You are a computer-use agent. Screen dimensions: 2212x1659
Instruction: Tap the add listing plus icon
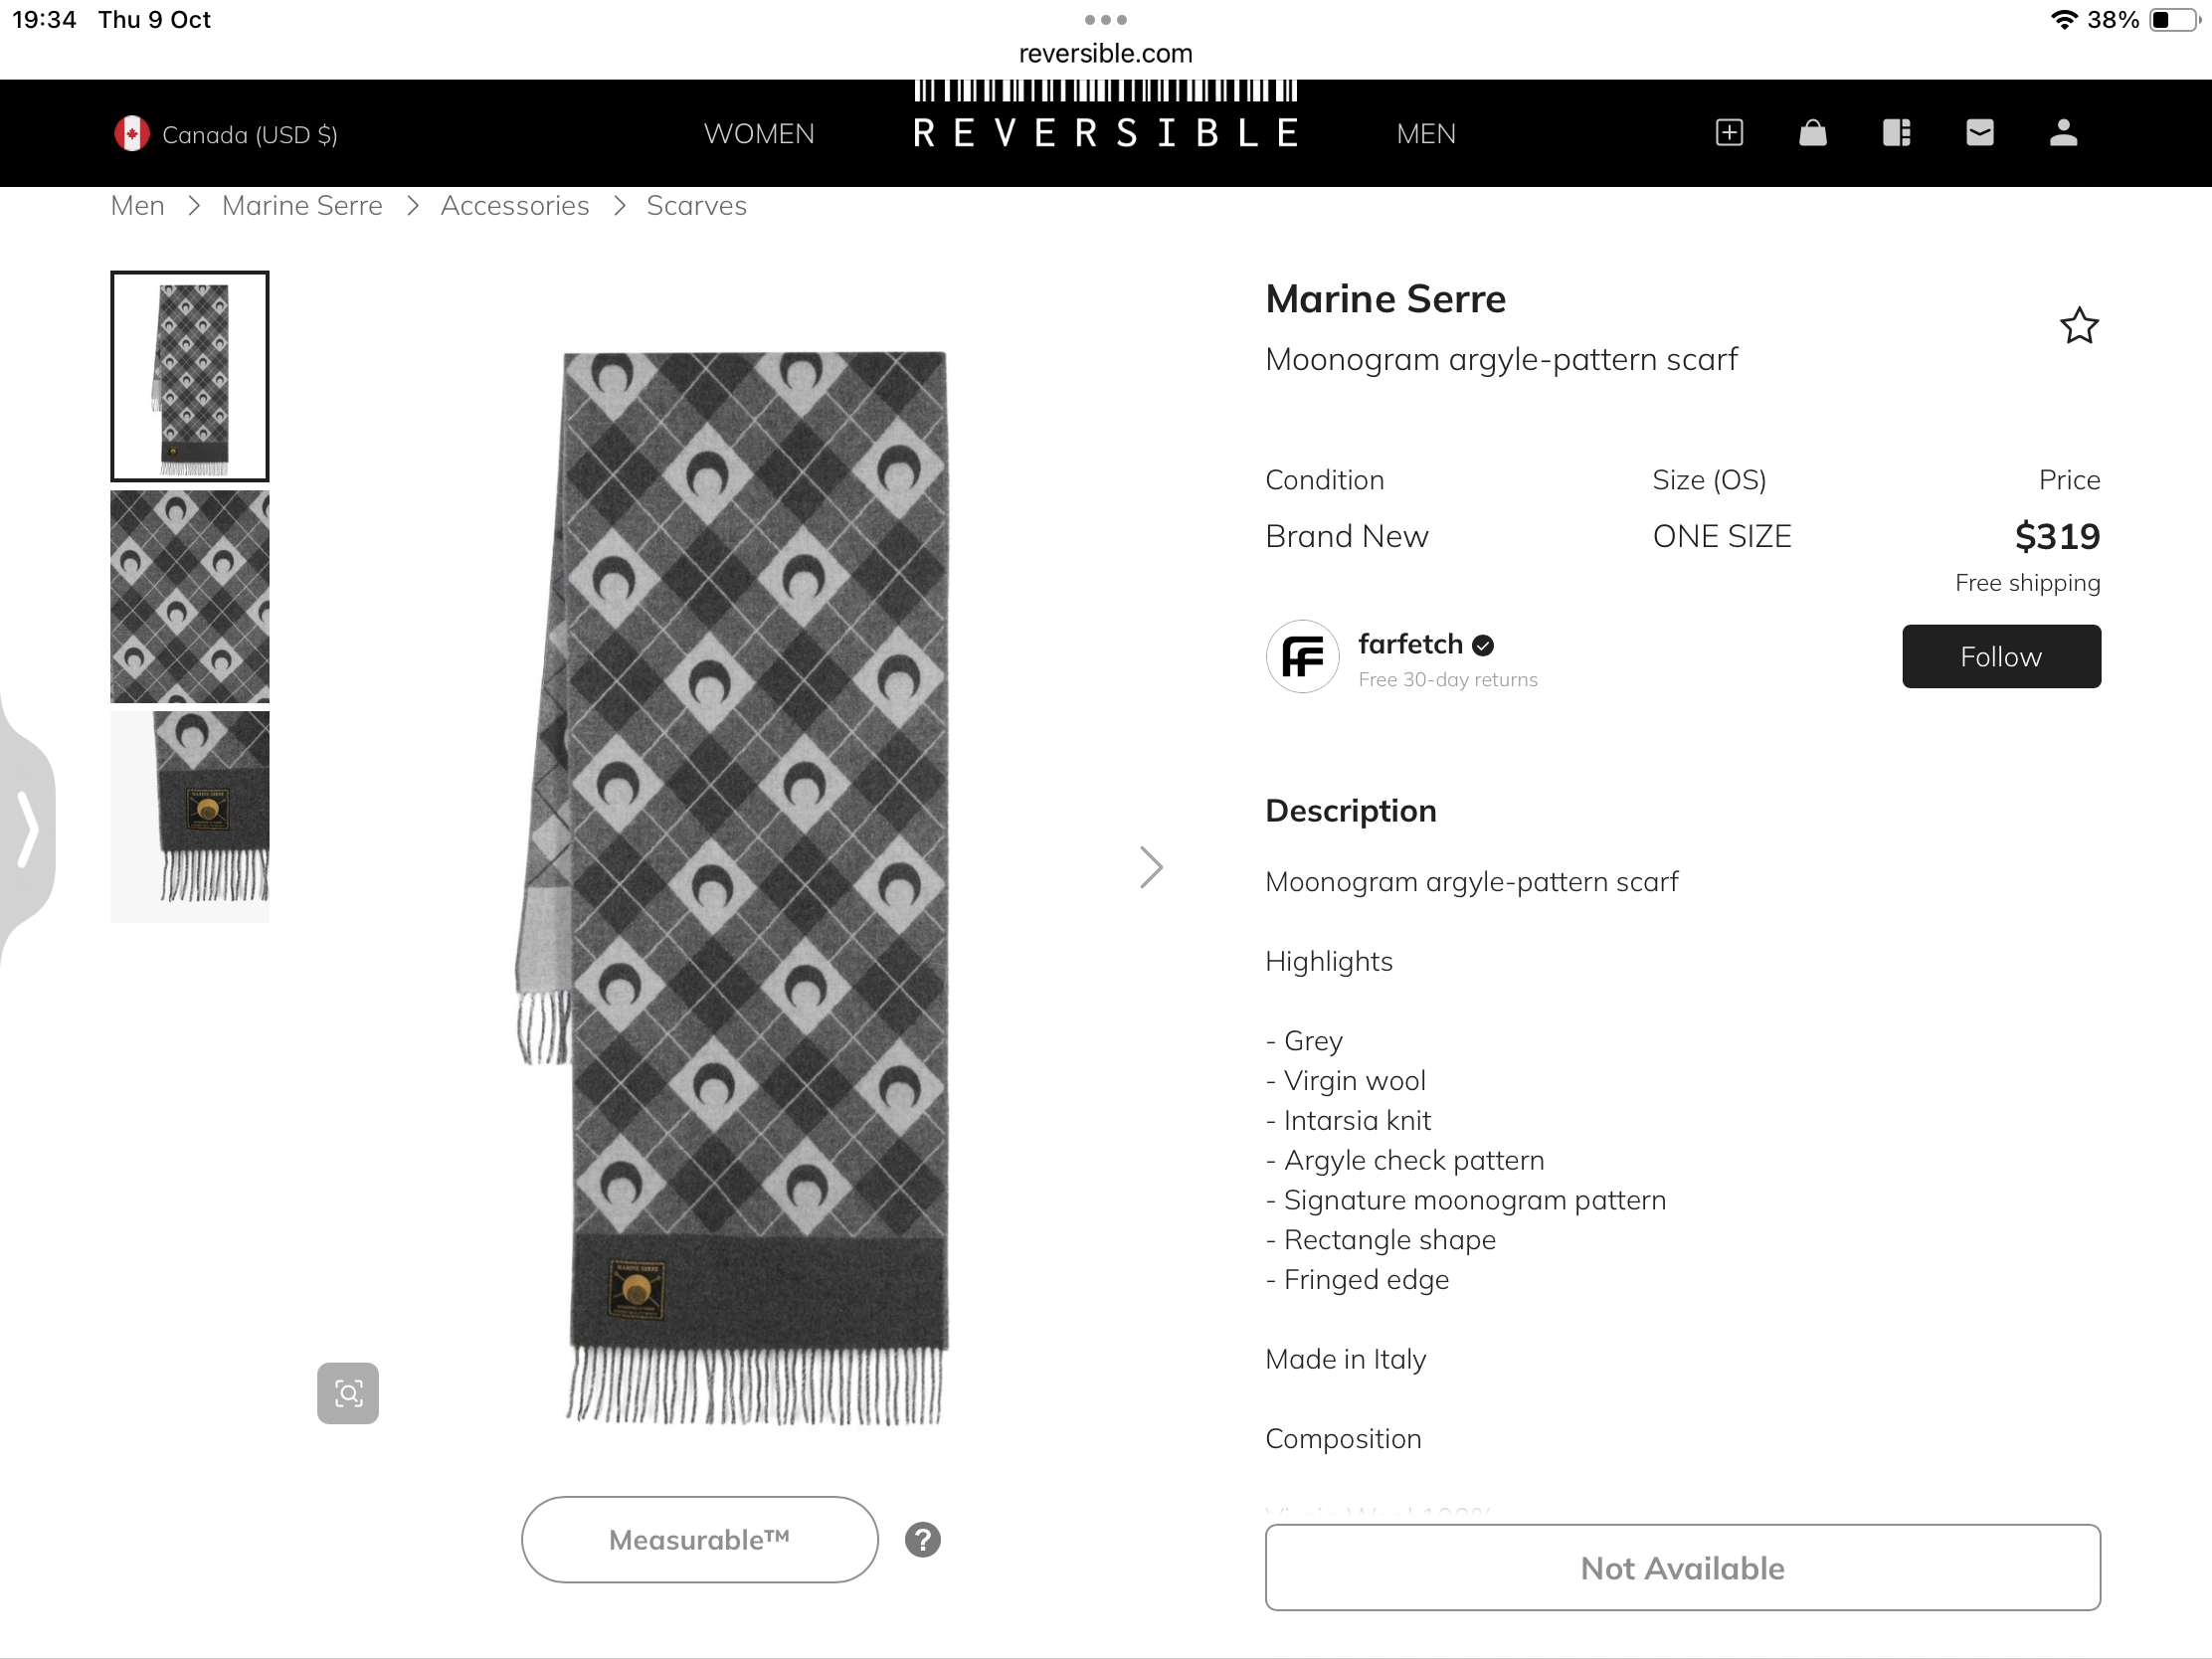(x=1729, y=133)
